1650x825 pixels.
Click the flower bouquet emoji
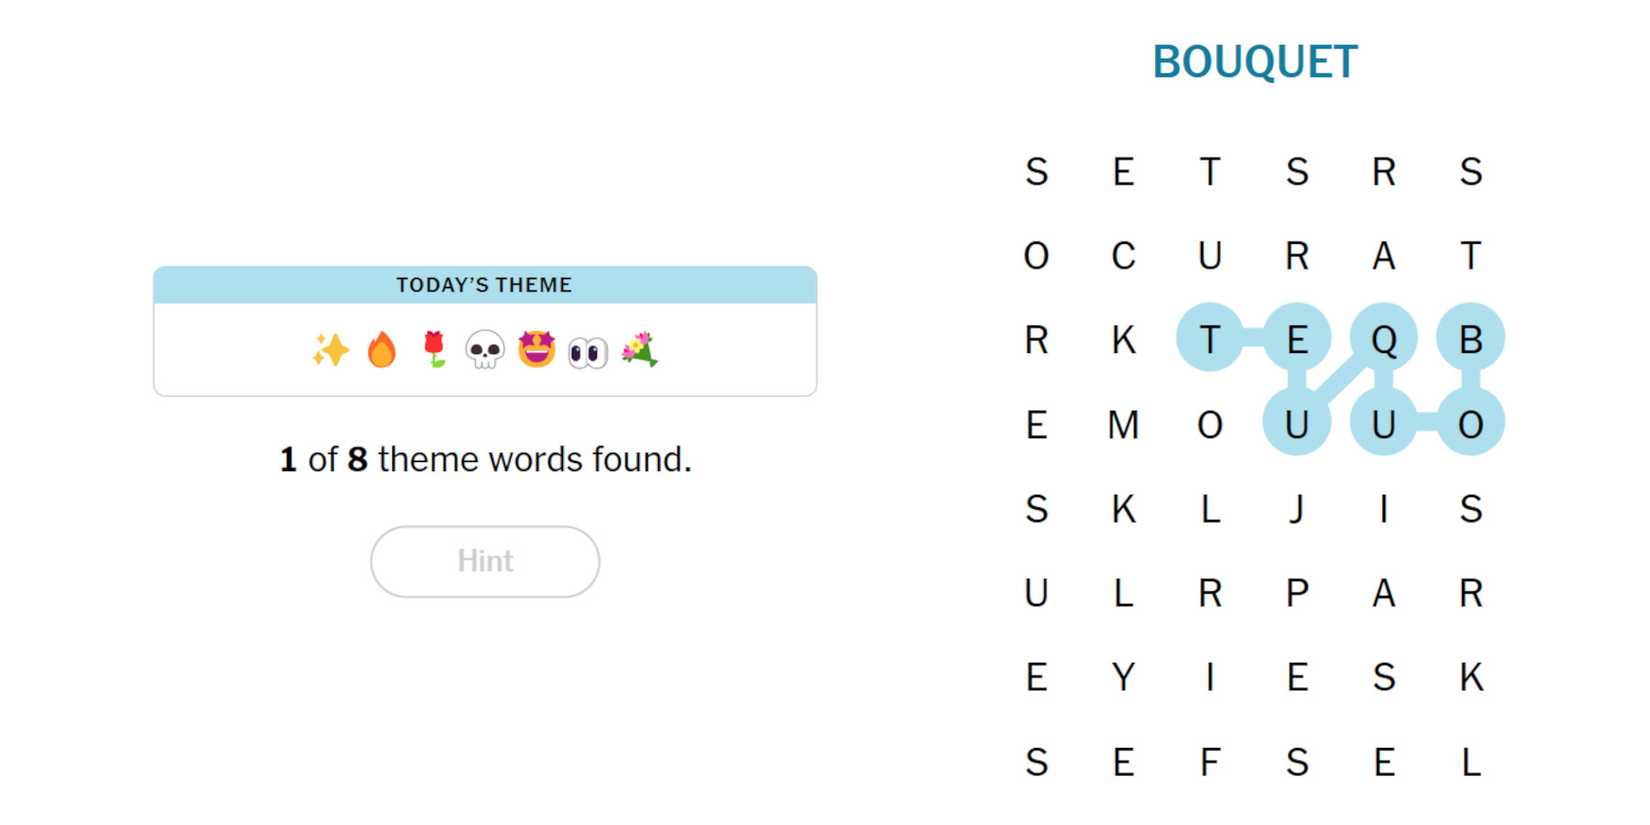coord(640,350)
